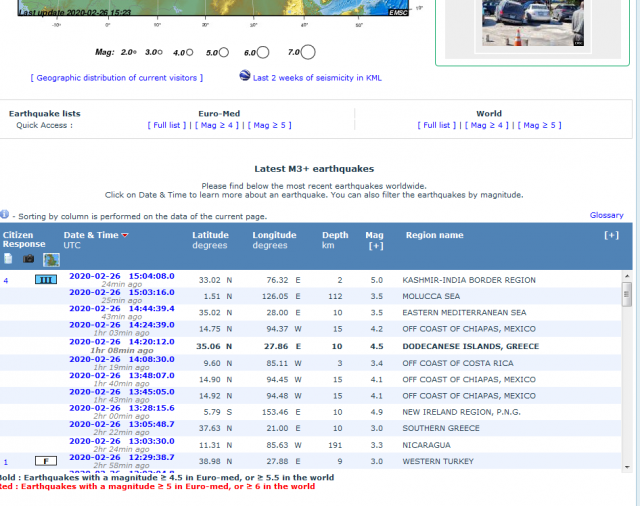This screenshot has height=506, width=640.
Task: Sort table by Latitude column
Action: (x=210, y=235)
